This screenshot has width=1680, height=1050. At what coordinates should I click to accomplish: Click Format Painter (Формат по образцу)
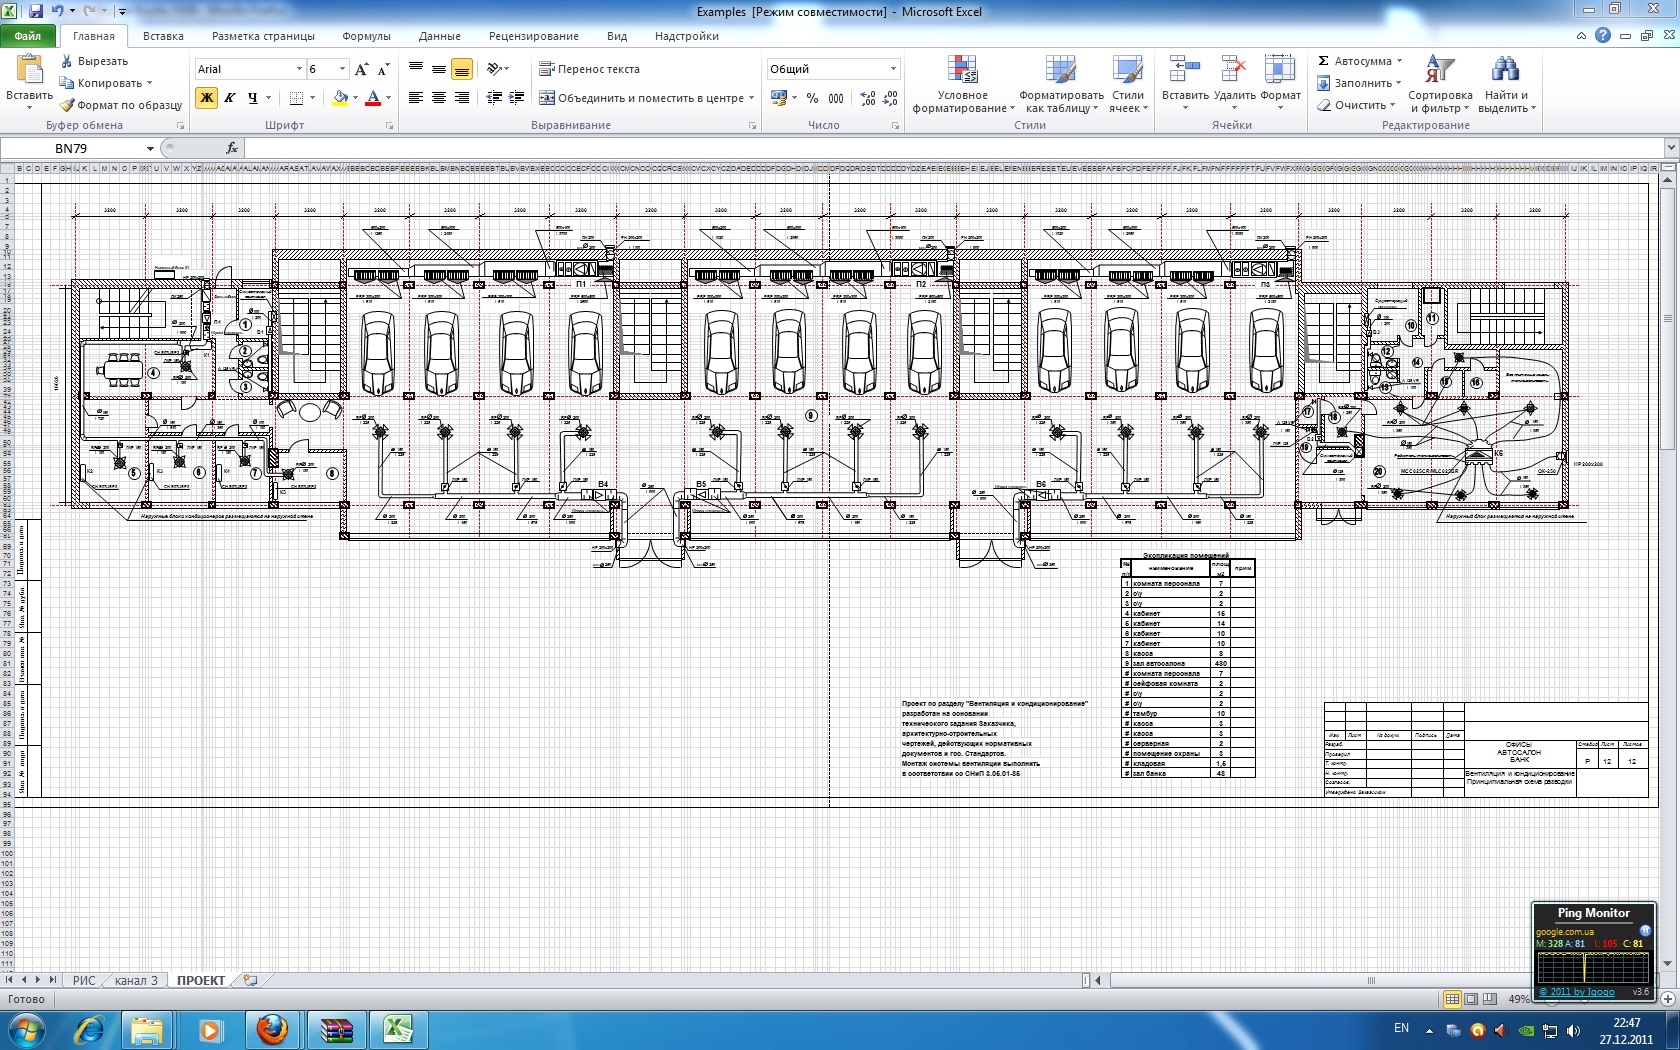[x=121, y=105]
